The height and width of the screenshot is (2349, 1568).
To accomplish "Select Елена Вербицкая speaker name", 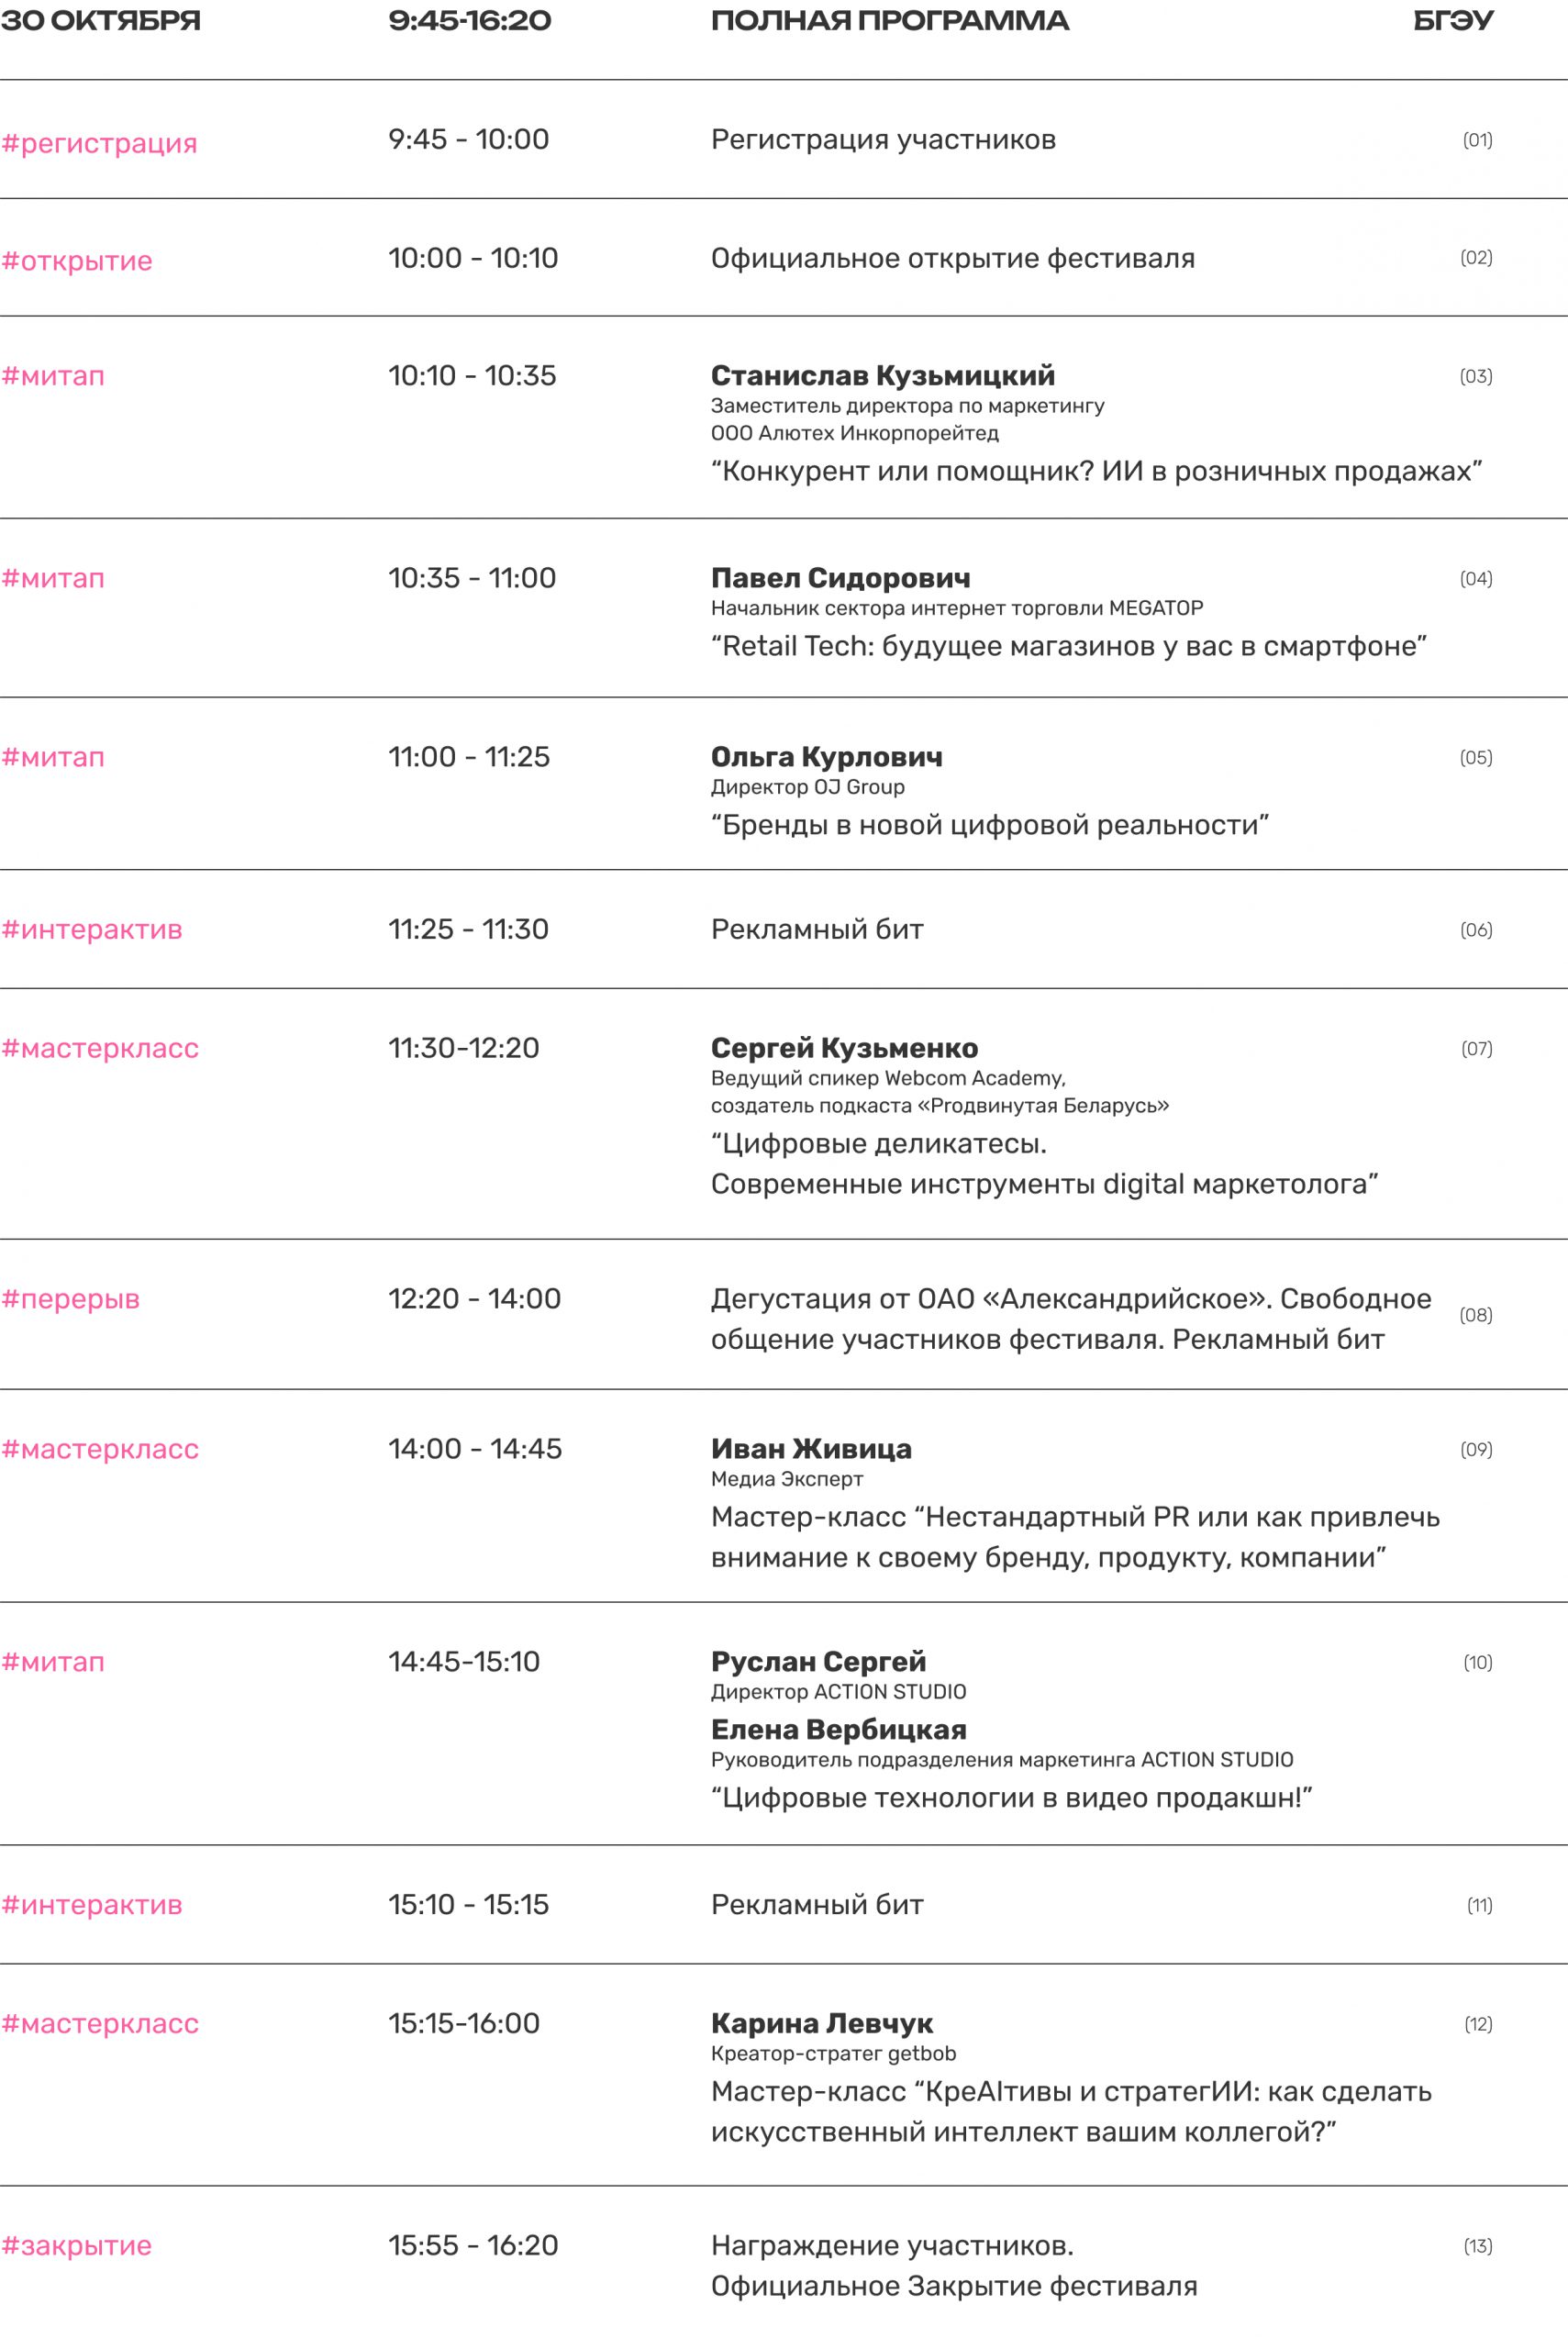I will click(838, 1730).
